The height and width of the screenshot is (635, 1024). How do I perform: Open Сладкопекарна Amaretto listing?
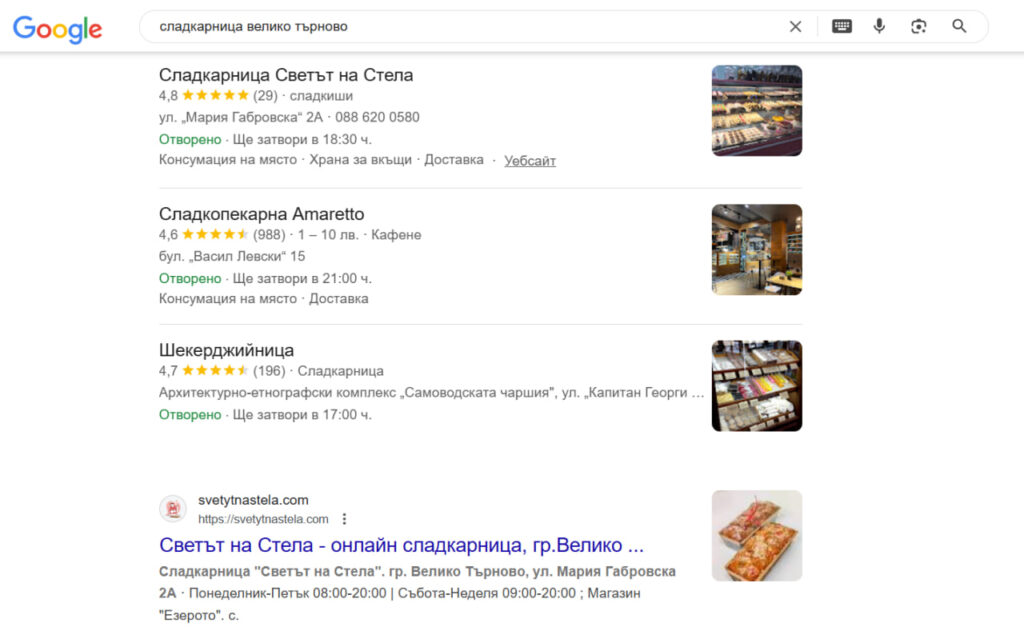(261, 214)
